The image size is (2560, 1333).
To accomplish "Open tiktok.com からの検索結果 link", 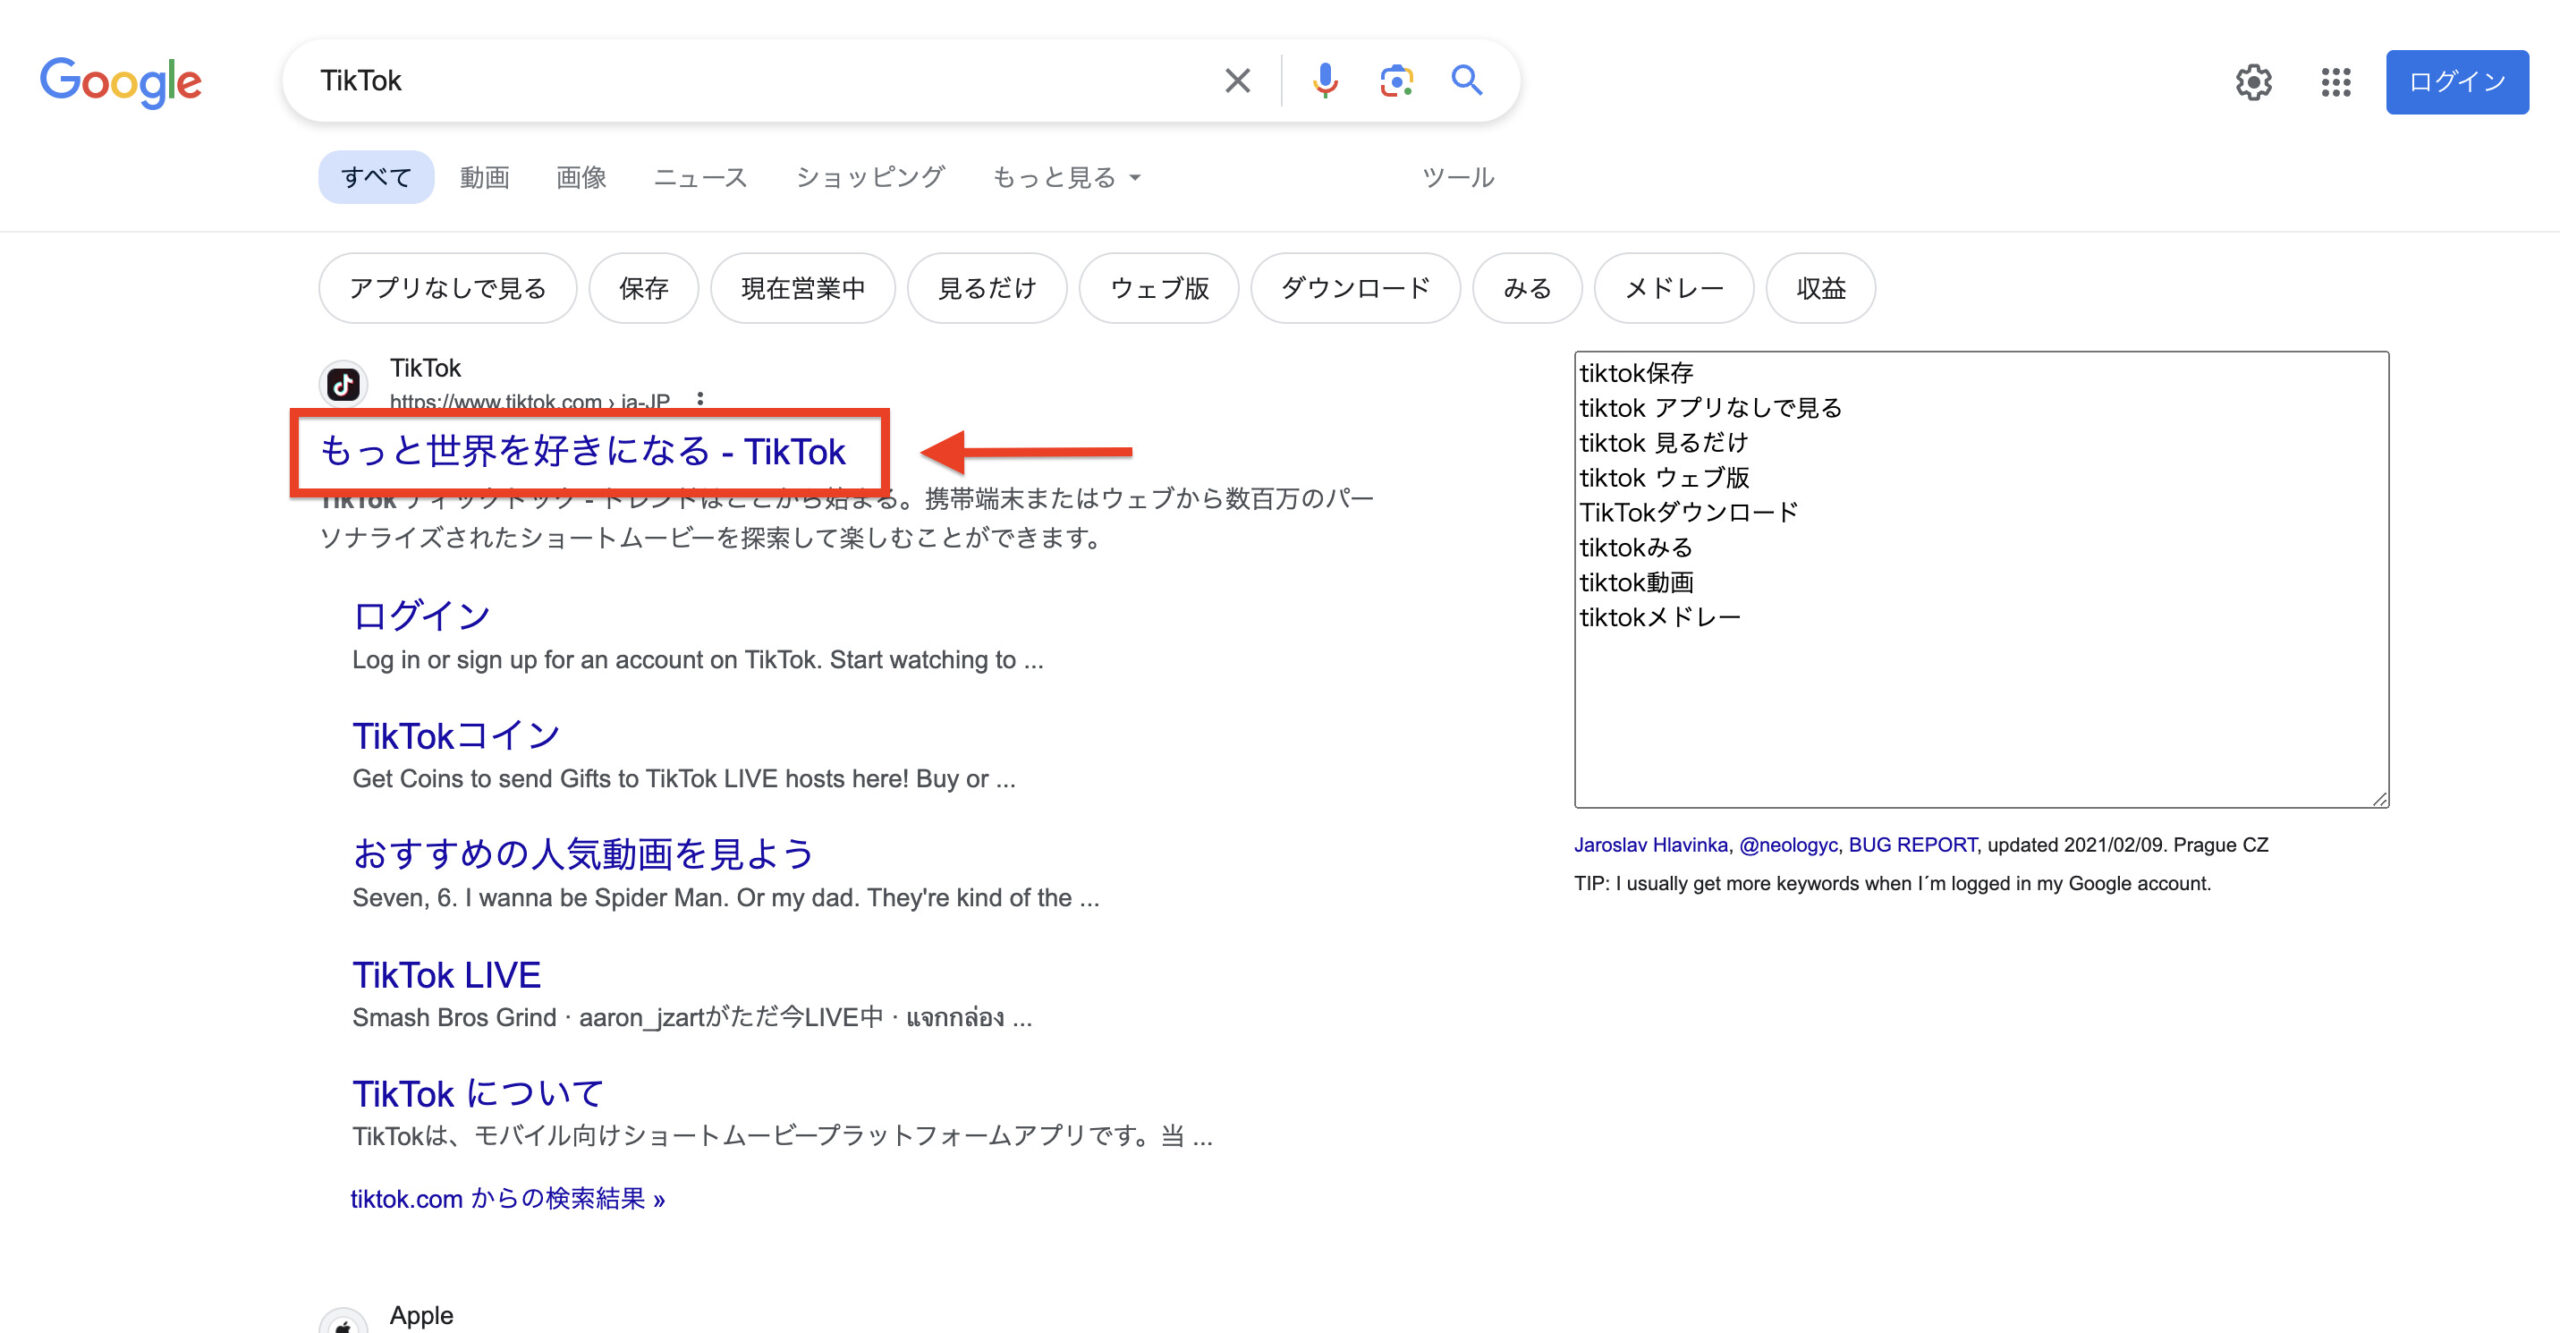I will 507,1199.
